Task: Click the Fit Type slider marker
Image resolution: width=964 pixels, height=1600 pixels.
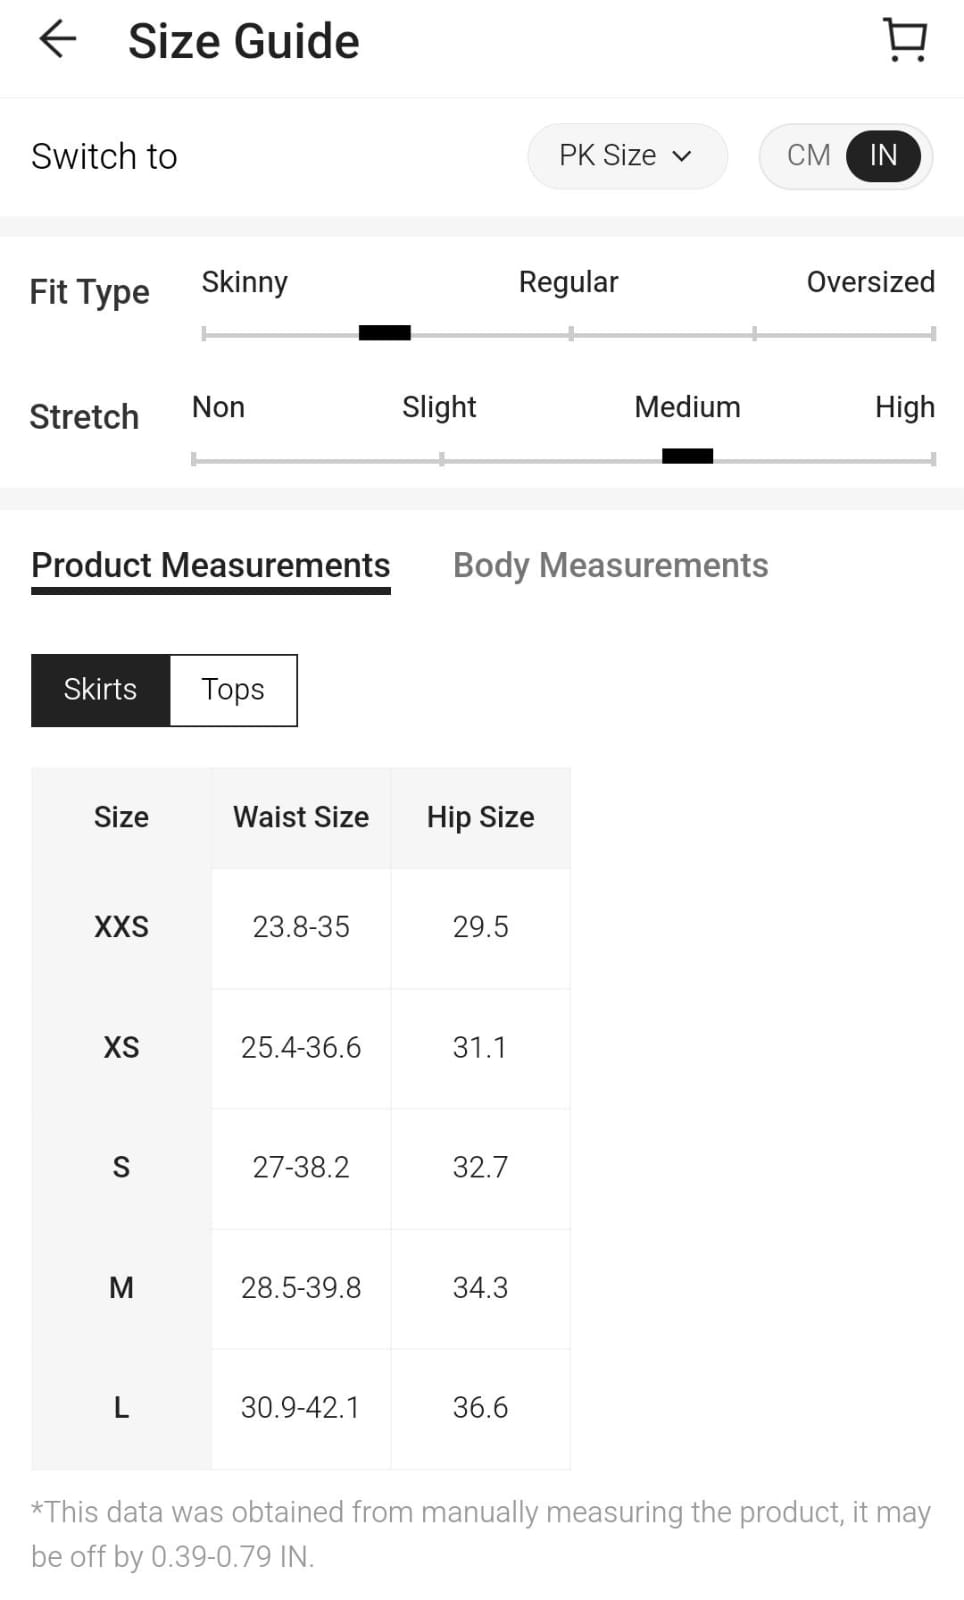Action: point(385,333)
